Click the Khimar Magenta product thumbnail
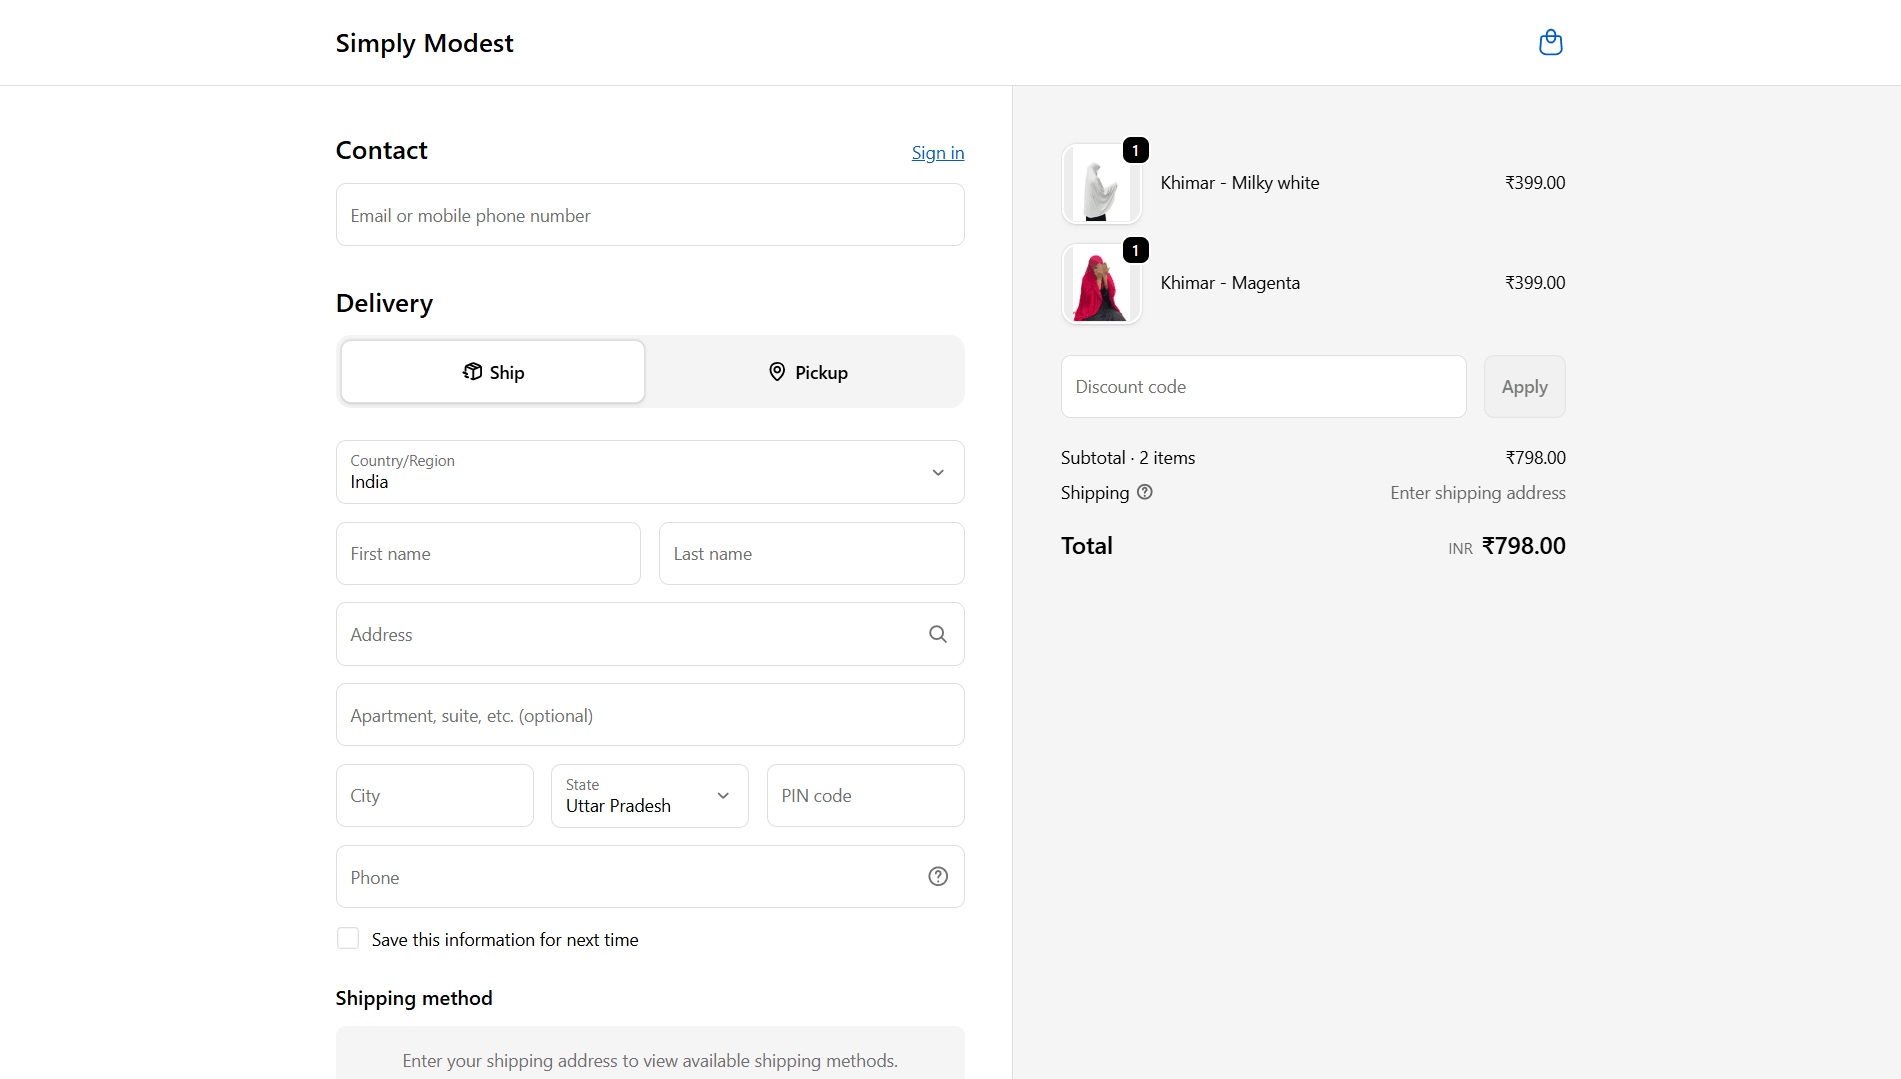Viewport: 1901px width, 1079px height. [1101, 282]
